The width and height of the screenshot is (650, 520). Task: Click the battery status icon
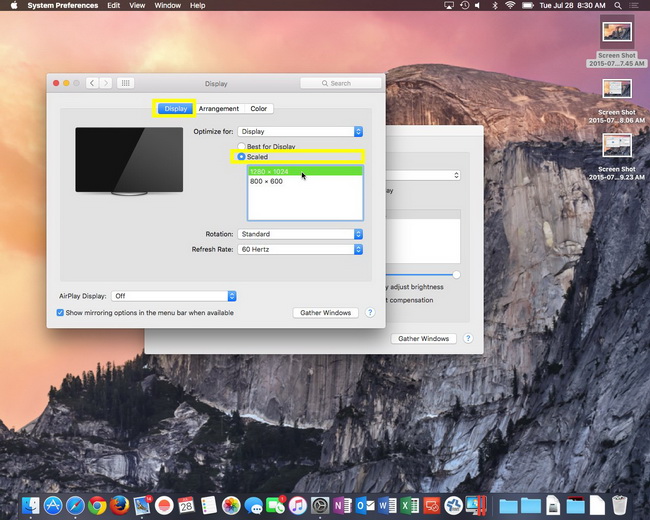[x=527, y=5]
